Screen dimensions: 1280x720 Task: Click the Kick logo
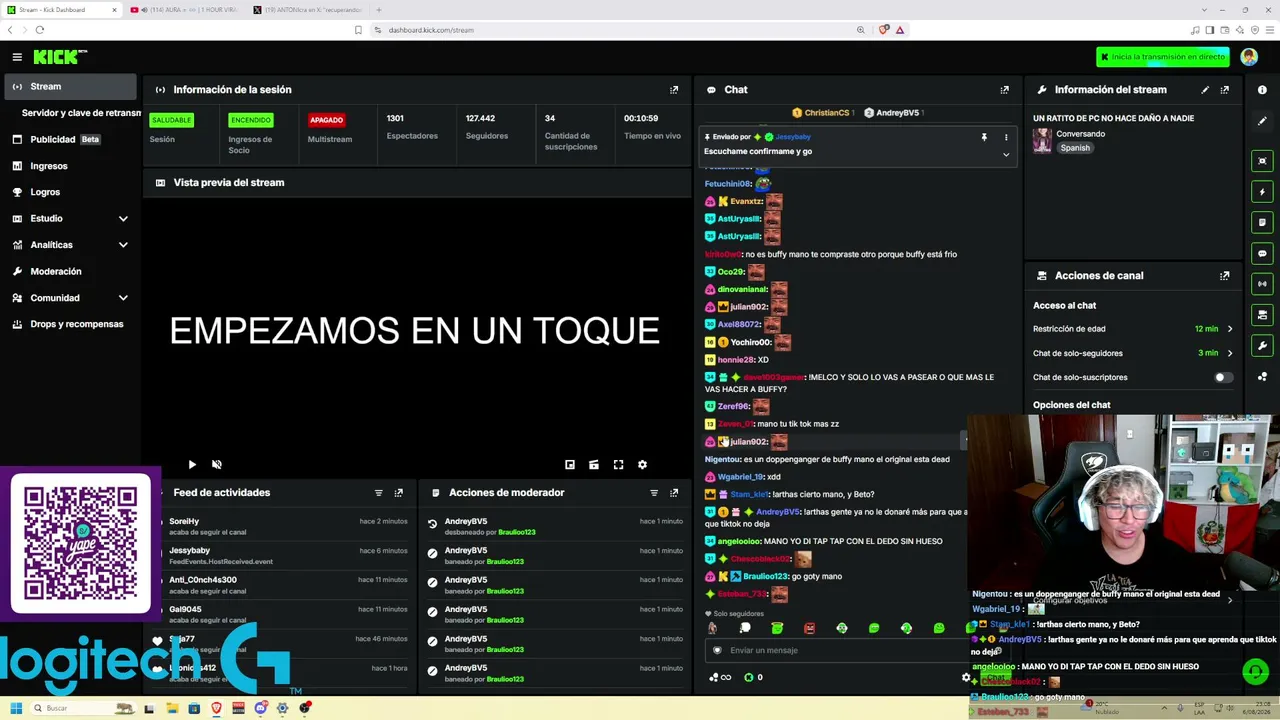(60, 57)
